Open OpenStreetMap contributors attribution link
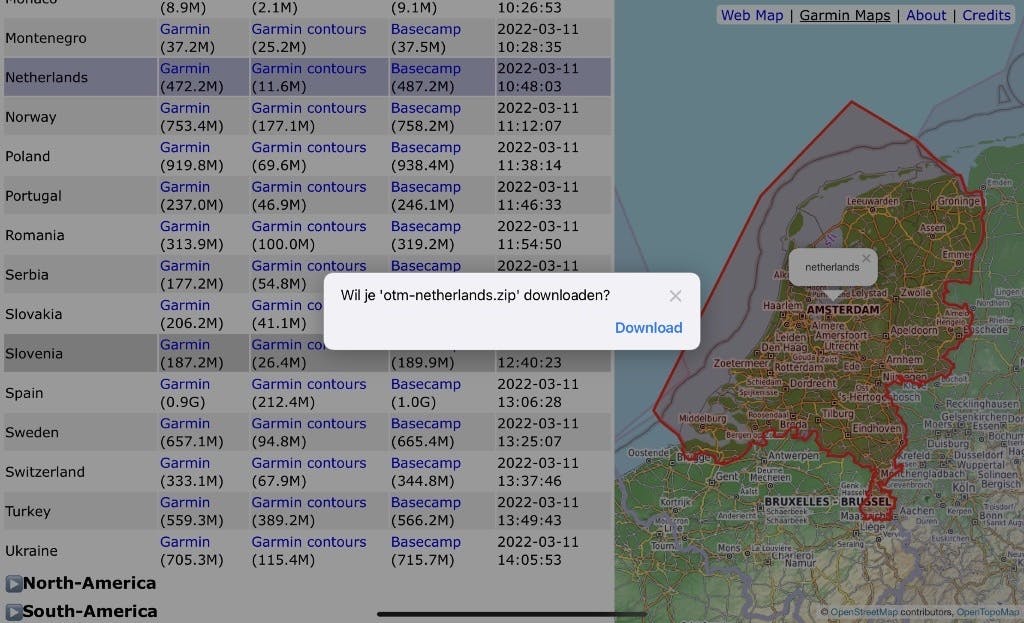Viewport: 1024px width, 623px height. coord(863,613)
